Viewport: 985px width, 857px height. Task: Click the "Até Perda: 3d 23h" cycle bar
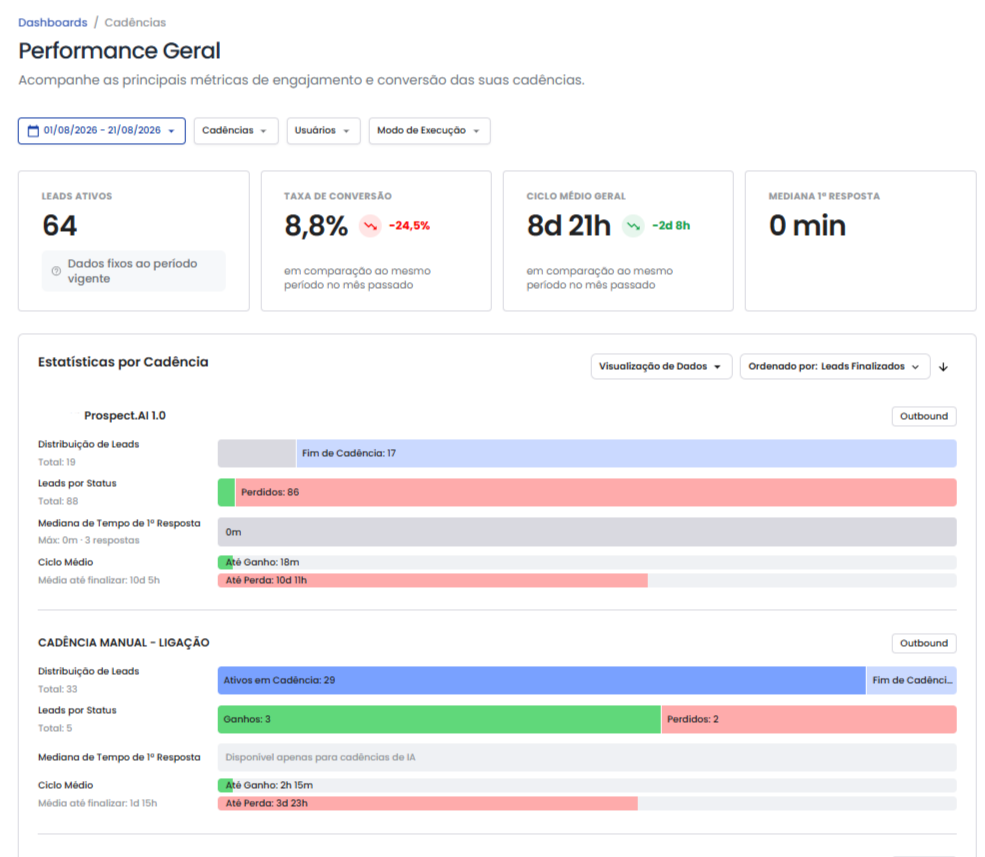(x=428, y=804)
